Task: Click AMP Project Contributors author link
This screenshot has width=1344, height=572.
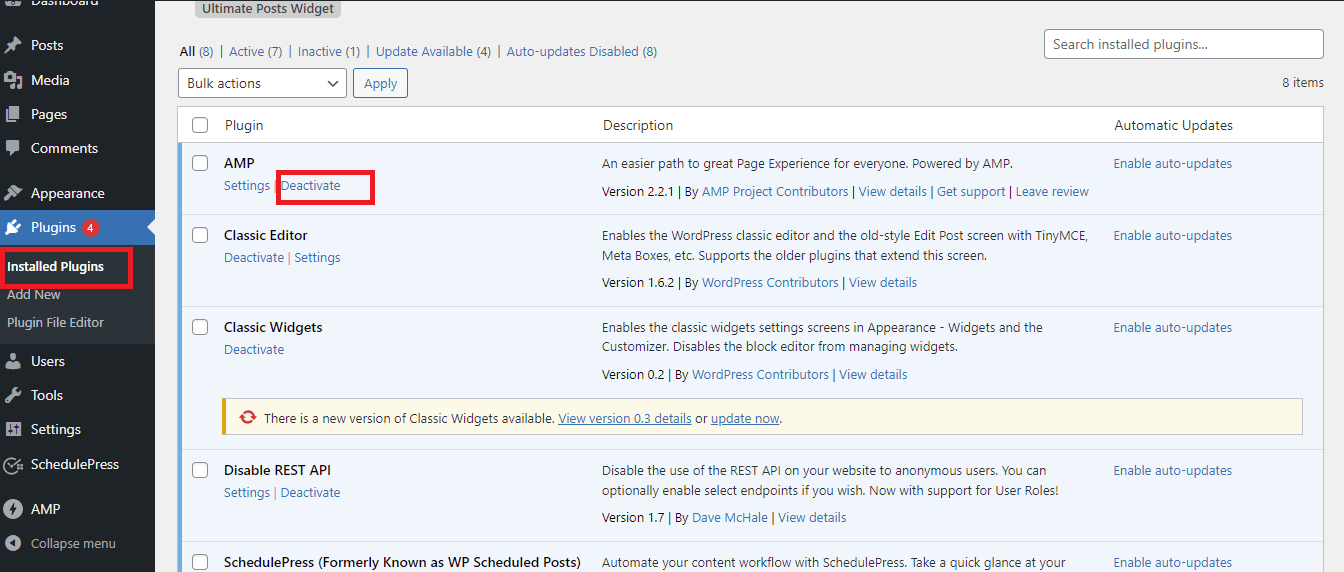Action: (x=775, y=192)
